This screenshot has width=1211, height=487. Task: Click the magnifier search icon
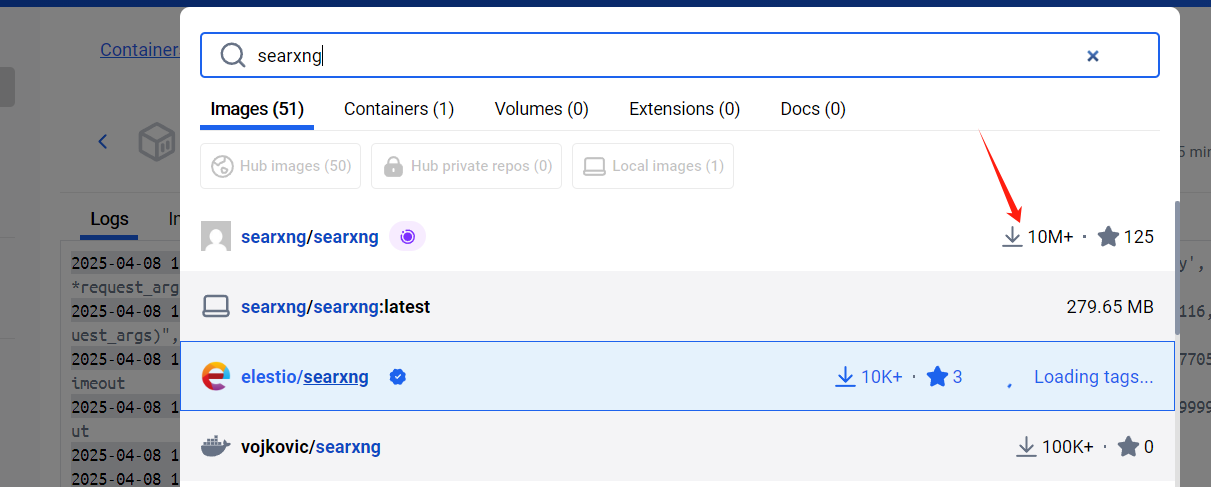pos(233,56)
